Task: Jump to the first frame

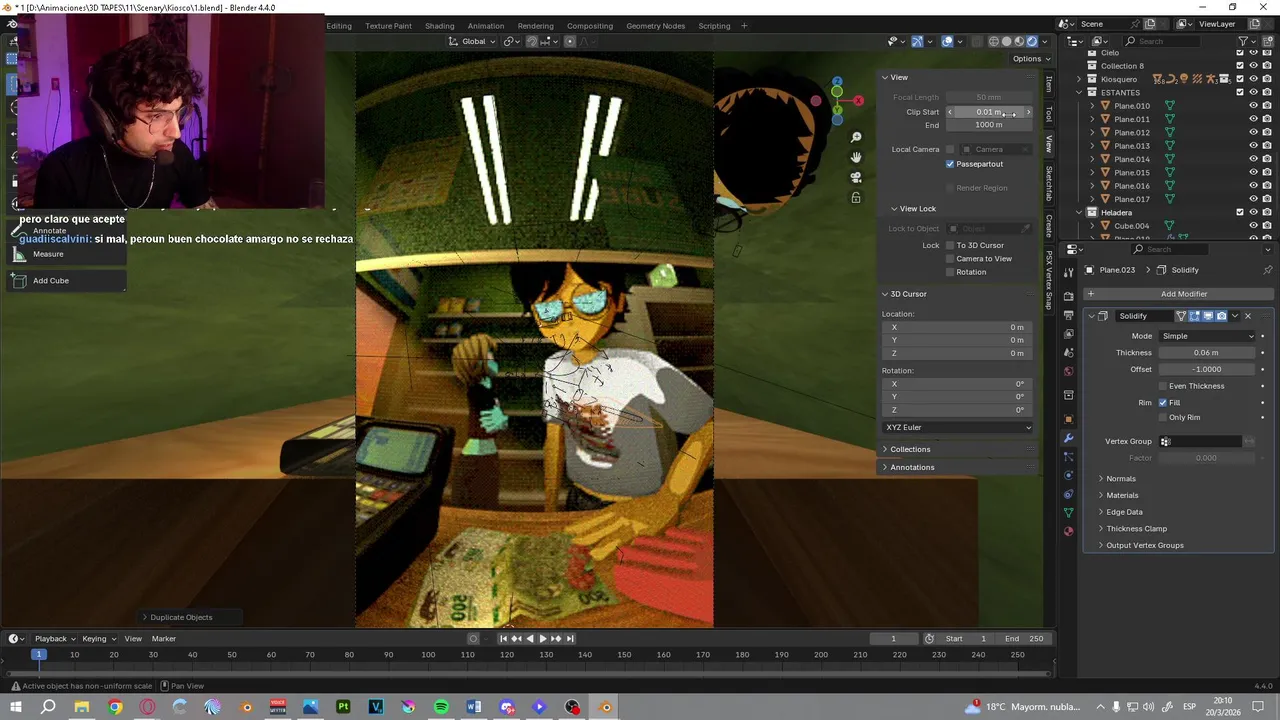Action: pyautogui.click(x=503, y=639)
